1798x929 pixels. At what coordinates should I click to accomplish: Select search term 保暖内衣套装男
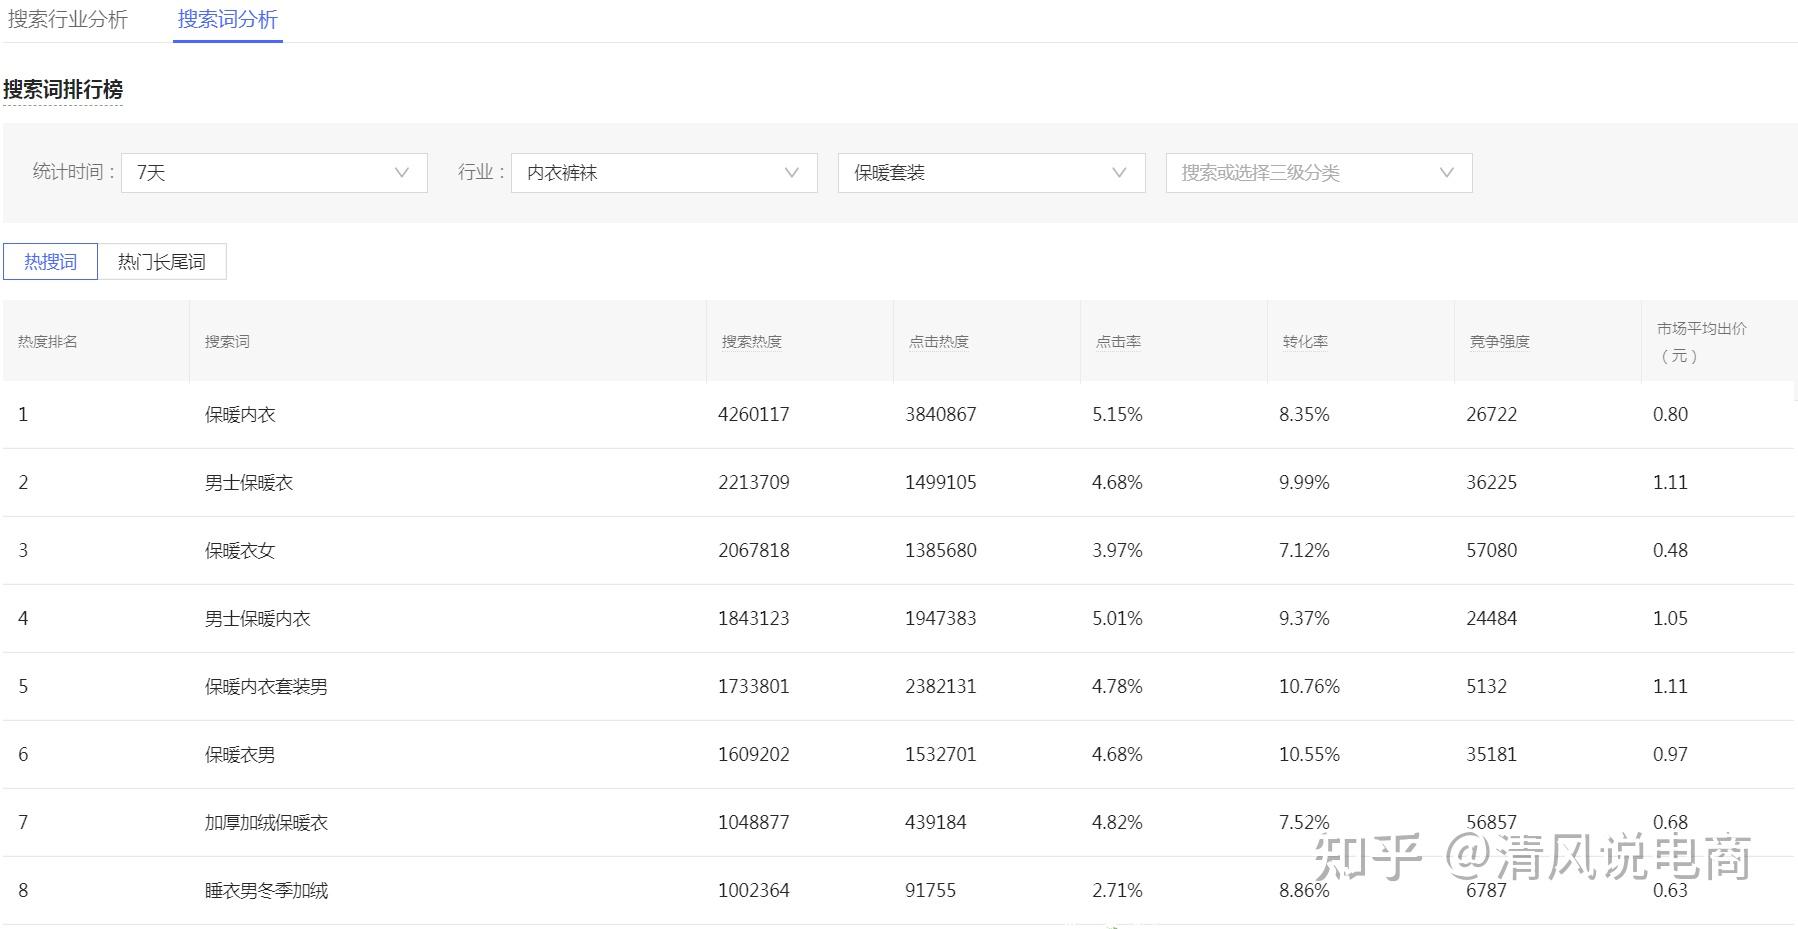click(x=266, y=687)
